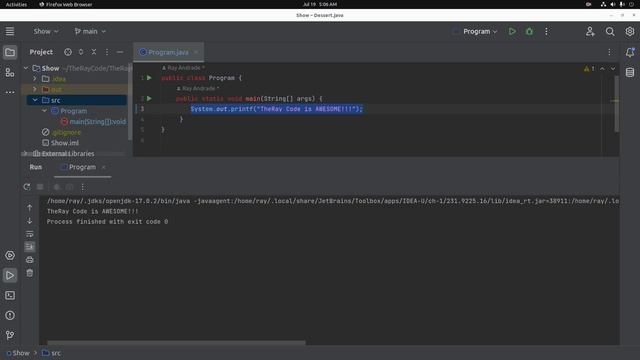This screenshot has height=360, width=640.
Task: Click the editor vertical scrollbar
Action: (616, 104)
